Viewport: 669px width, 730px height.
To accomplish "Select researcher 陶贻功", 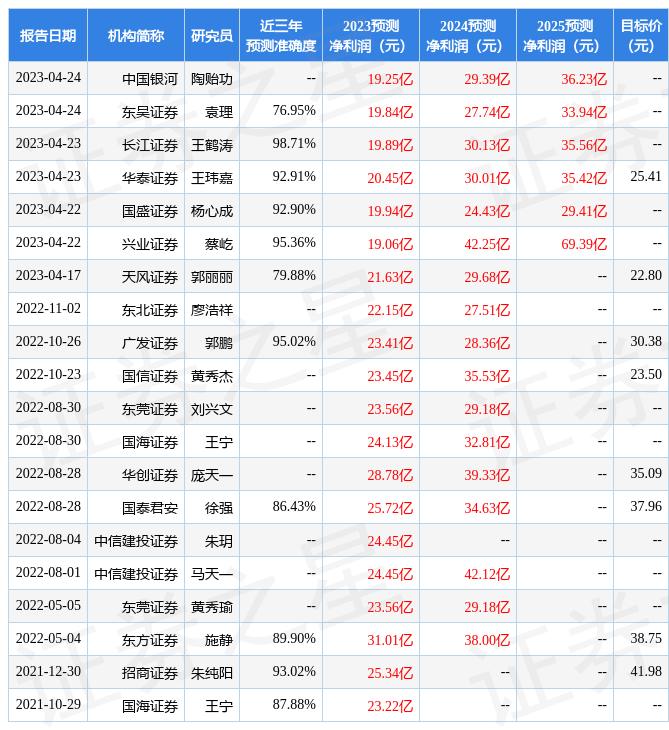I will (212, 79).
